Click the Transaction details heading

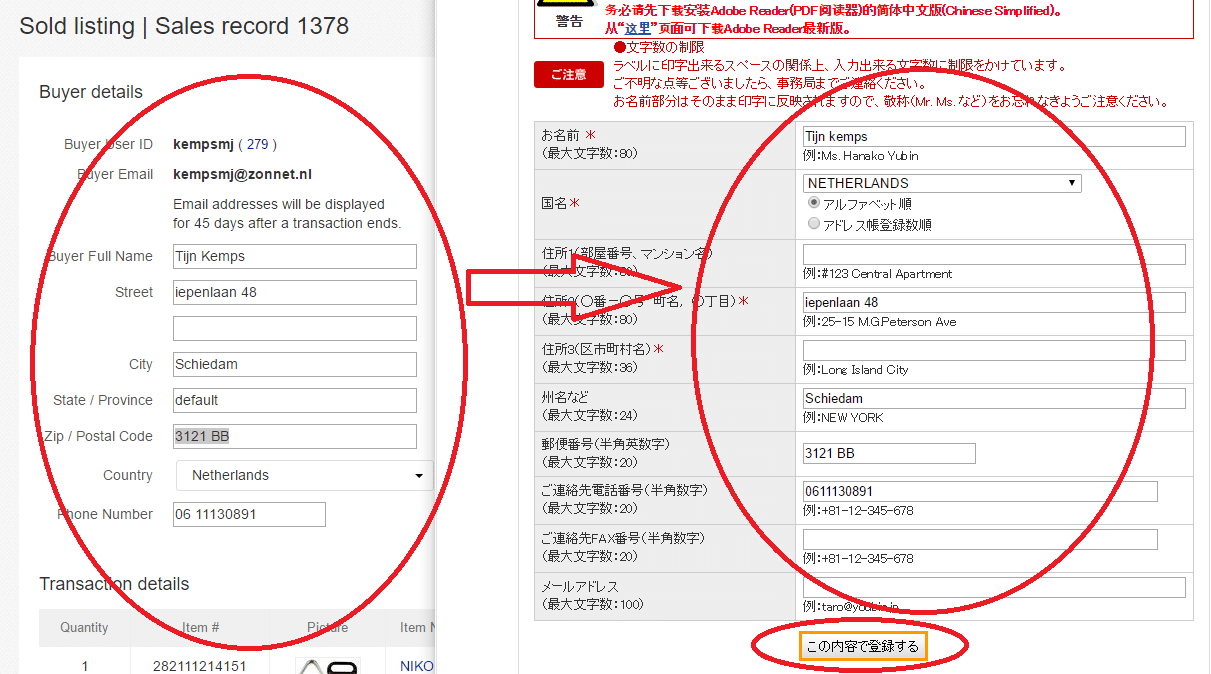click(x=114, y=584)
